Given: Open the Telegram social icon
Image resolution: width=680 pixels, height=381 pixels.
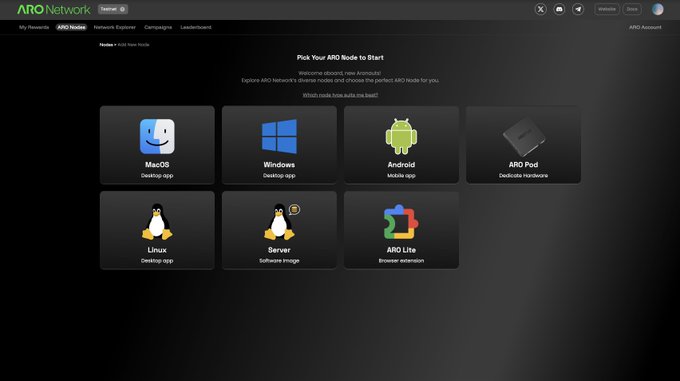Looking at the screenshot, I should tap(578, 9).
